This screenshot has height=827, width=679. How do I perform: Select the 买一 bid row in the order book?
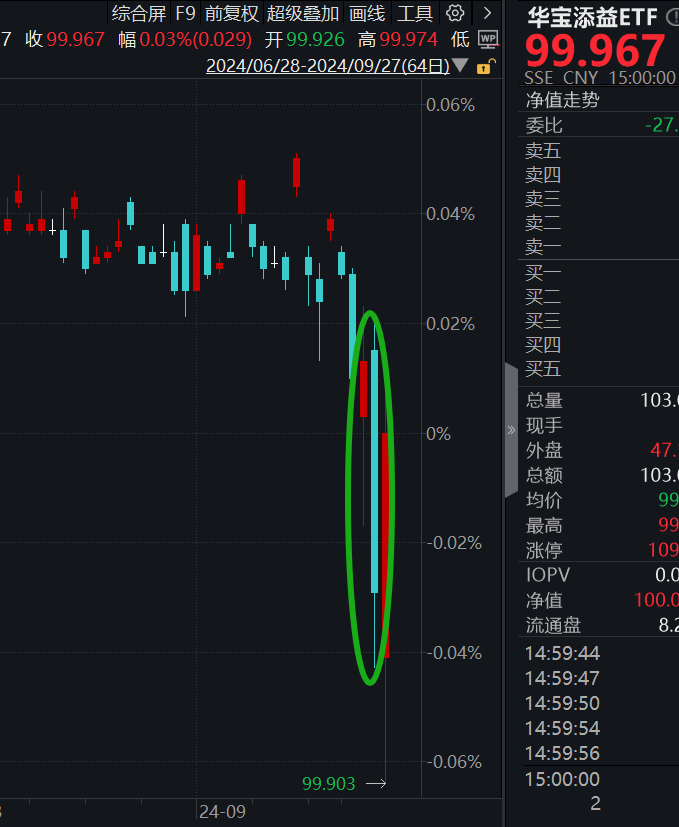point(544,272)
